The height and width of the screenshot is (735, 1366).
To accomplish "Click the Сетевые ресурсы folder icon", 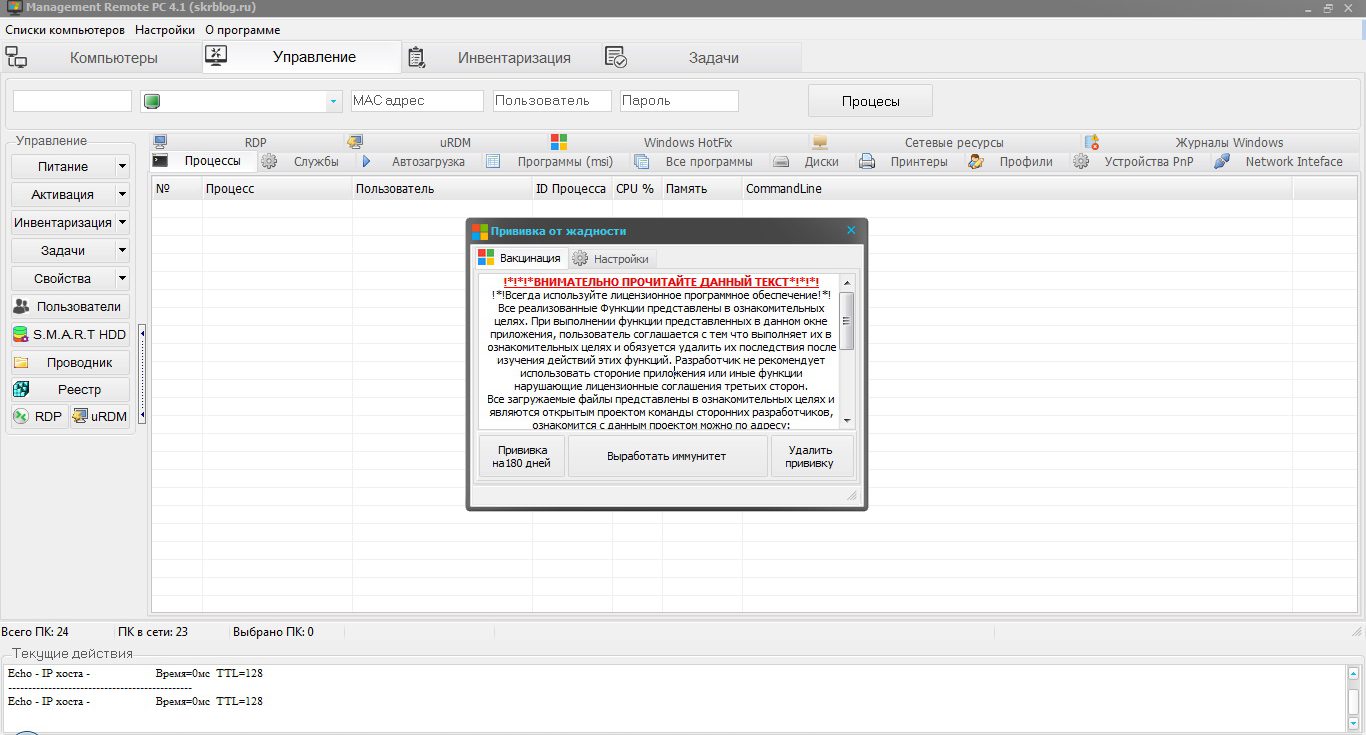I will [820, 142].
